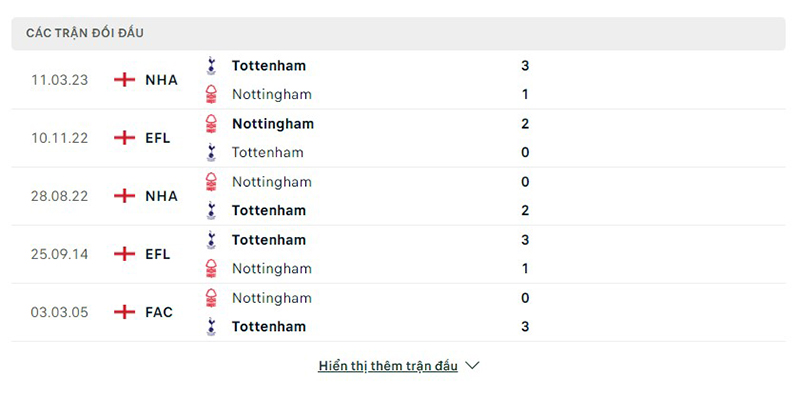Expand more matches using chevron arrow
Image resolution: width=800 pixels, height=398 pixels.
tap(473, 366)
